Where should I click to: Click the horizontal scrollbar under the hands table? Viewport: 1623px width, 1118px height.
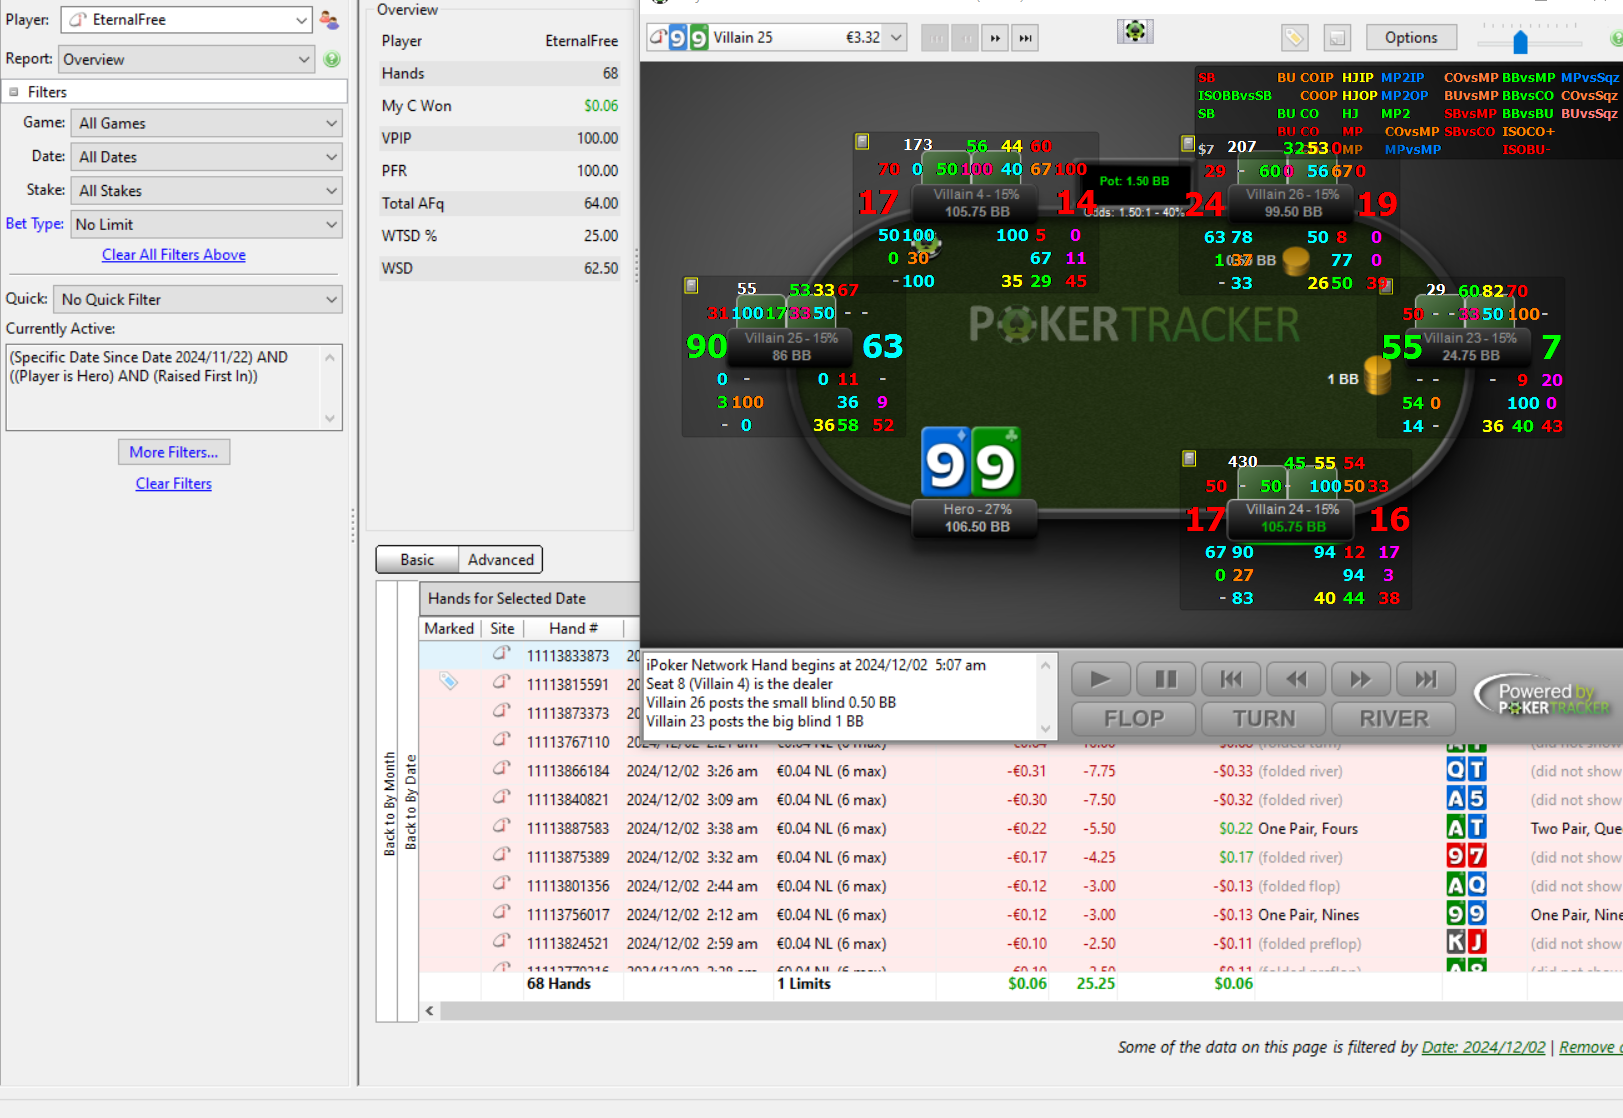tap(1030, 1011)
